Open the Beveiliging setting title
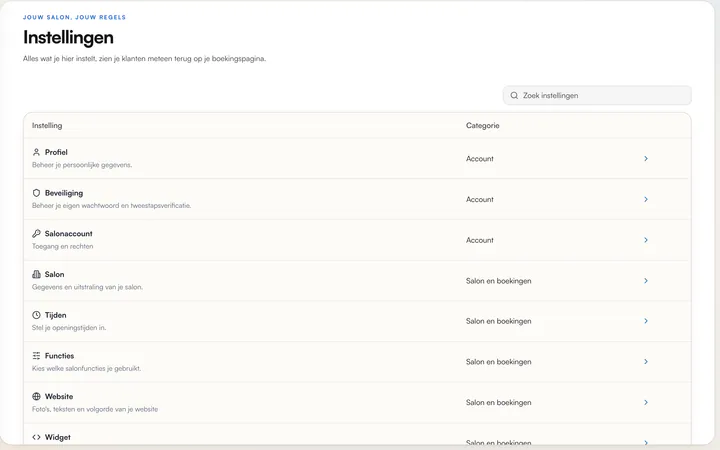Screen dimensions: 720x450 [64, 193]
